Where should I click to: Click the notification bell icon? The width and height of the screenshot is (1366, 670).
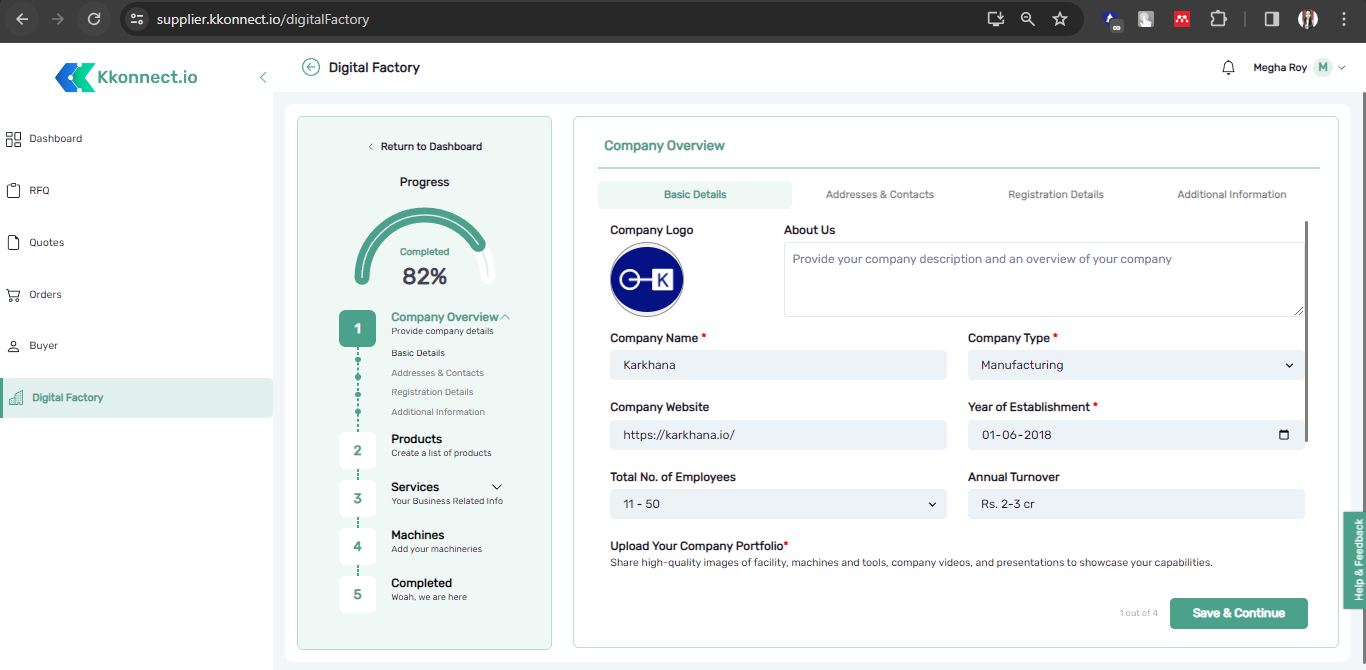pos(1228,68)
